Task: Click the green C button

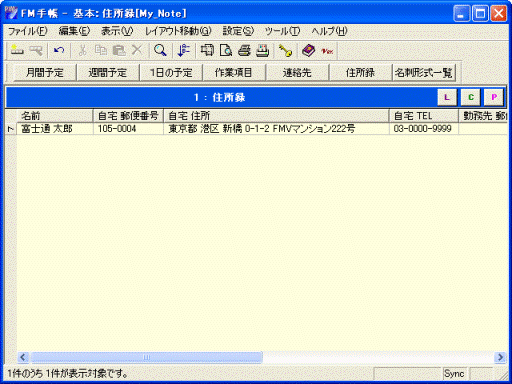Action: coord(470,97)
